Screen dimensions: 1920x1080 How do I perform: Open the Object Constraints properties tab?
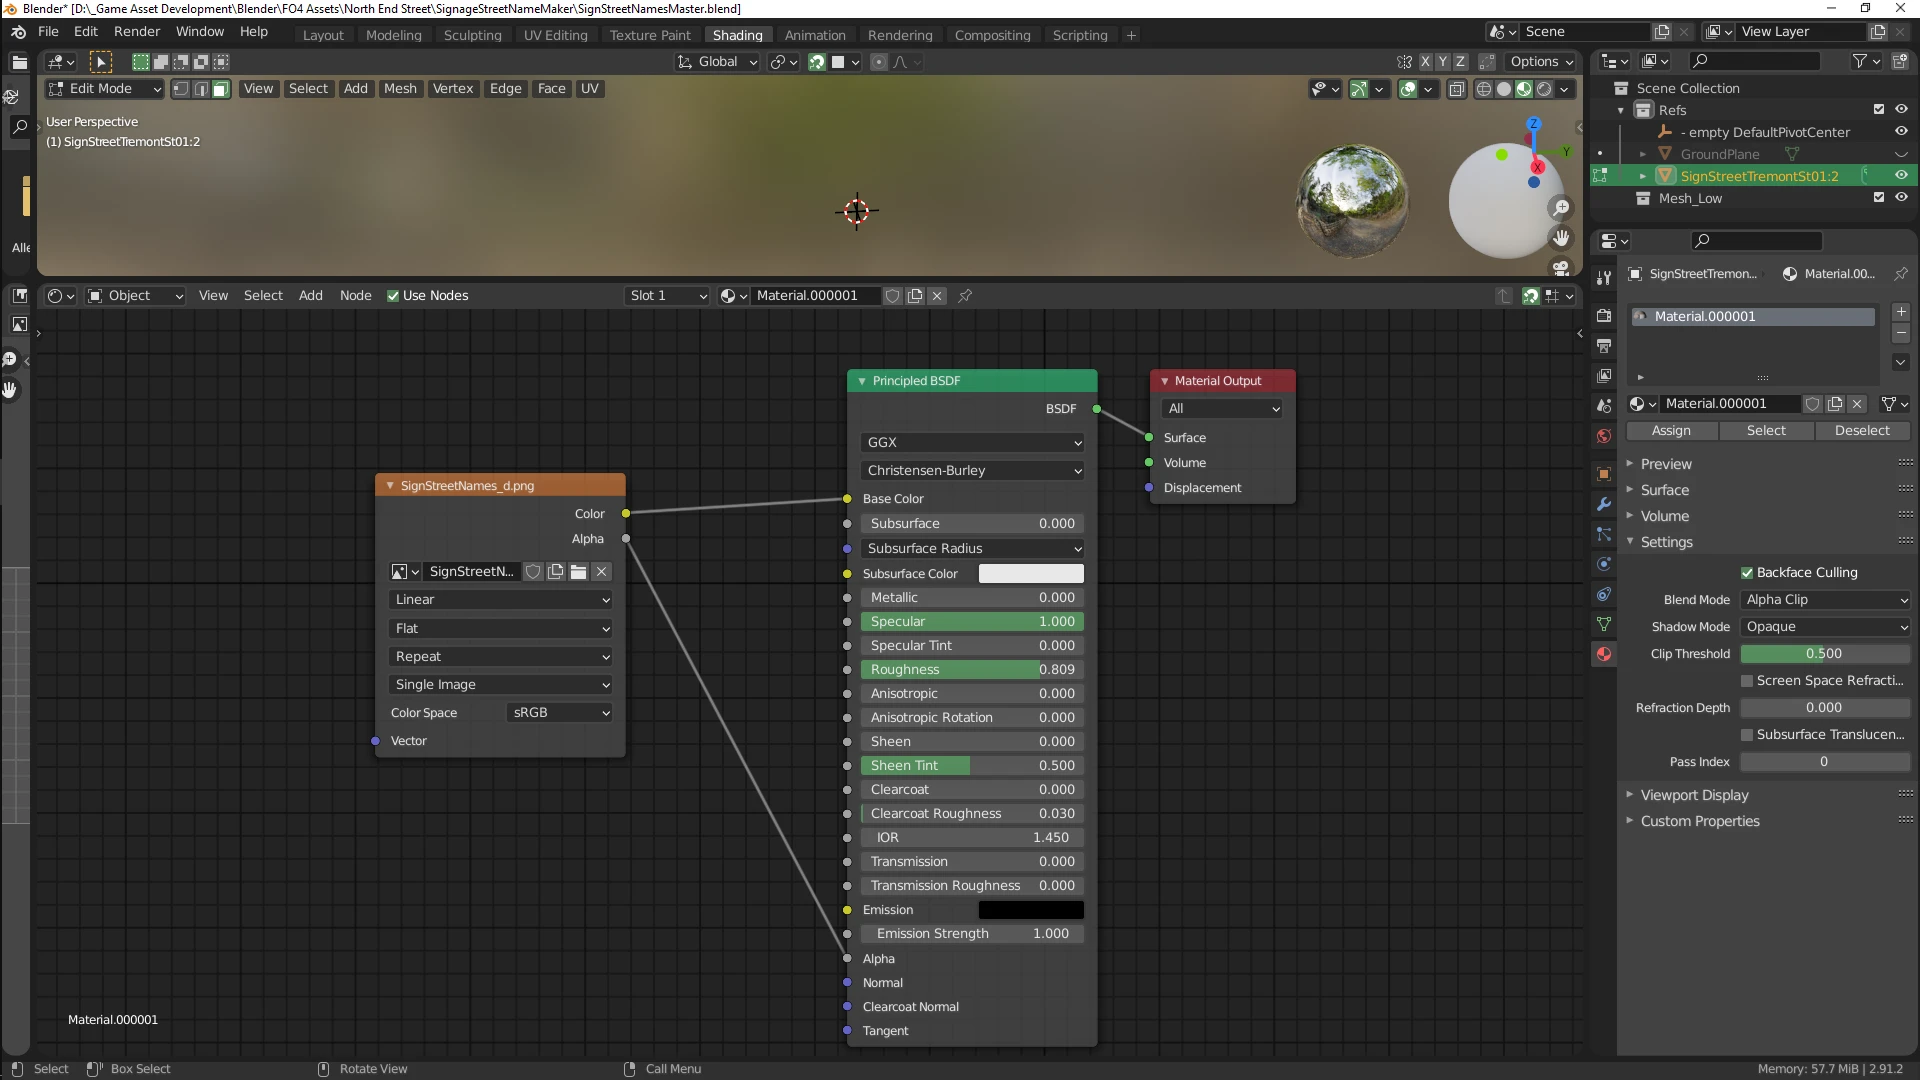tap(1604, 594)
